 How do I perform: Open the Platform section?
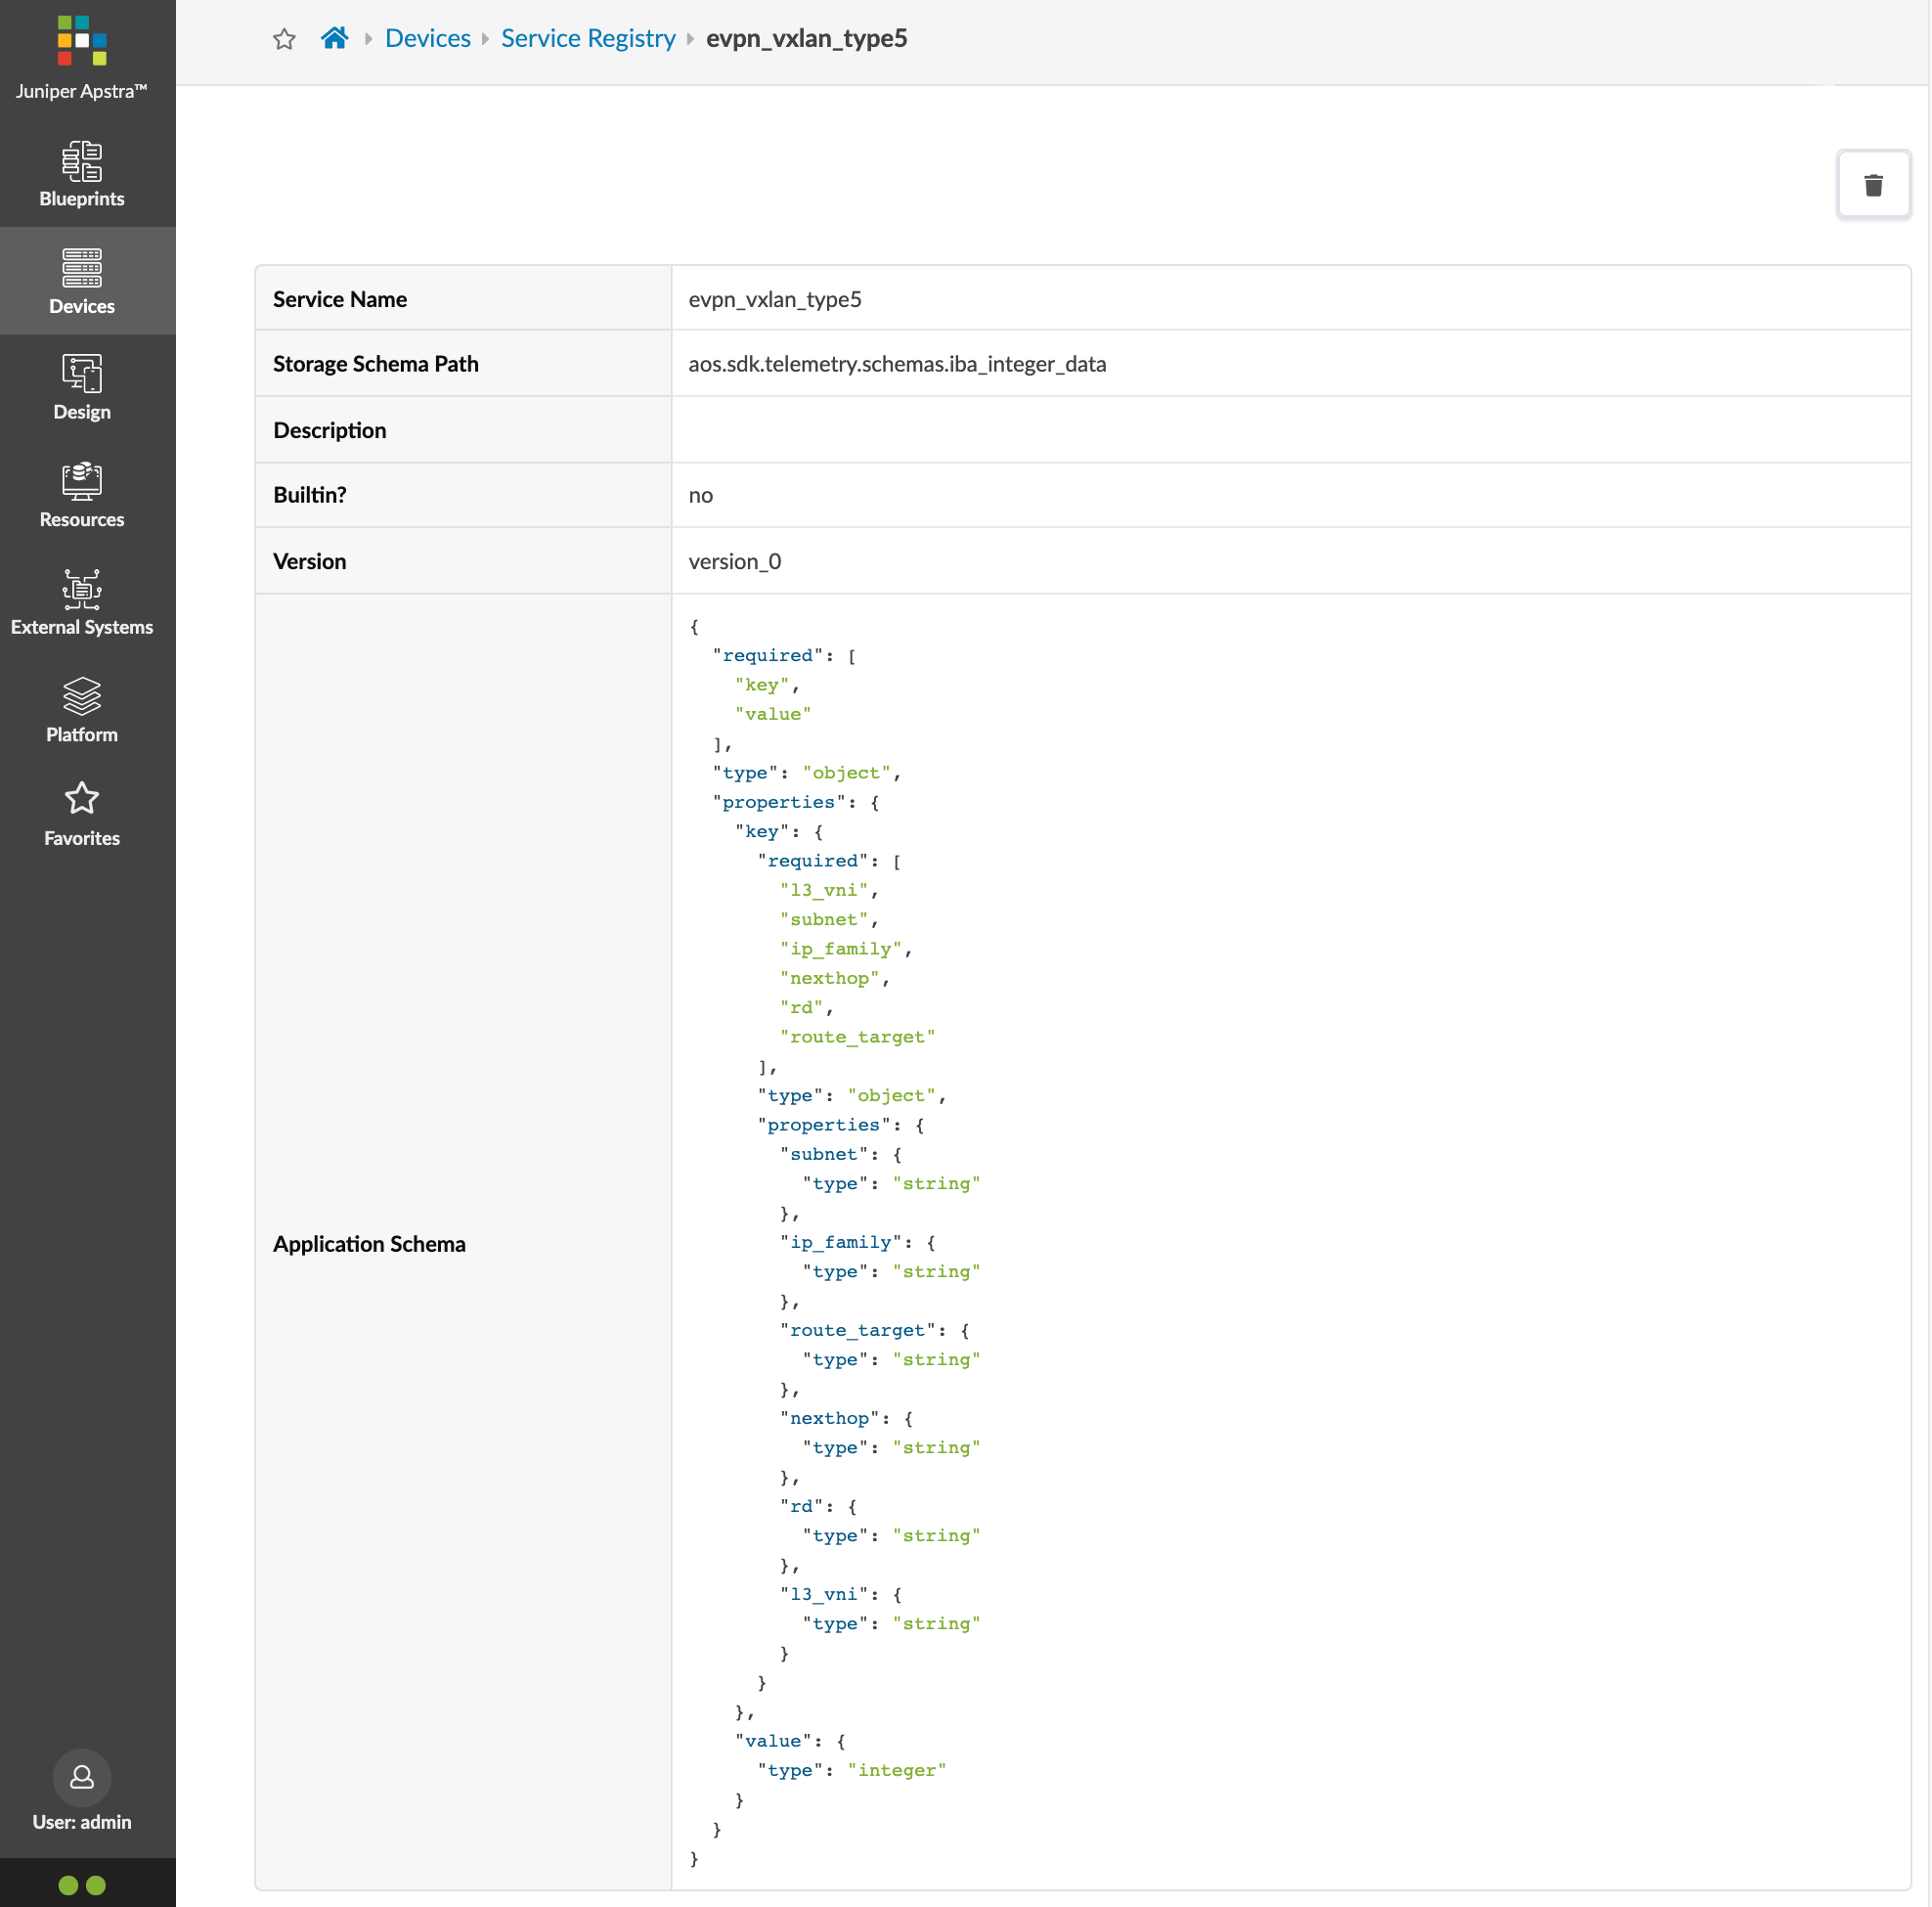82,709
